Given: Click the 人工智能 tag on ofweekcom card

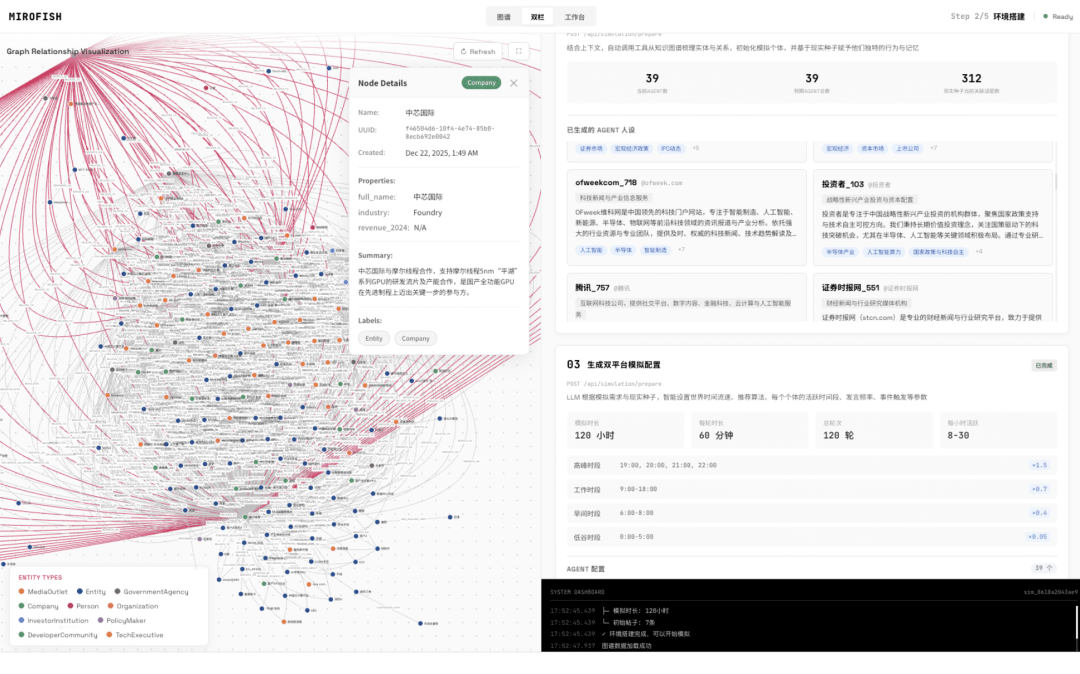Looking at the screenshot, I should coord(590,250).
